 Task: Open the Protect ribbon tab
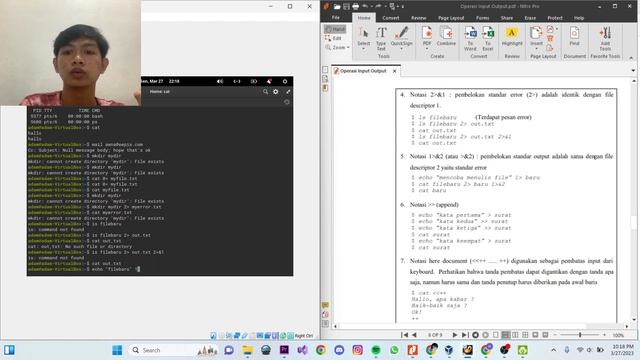coord(555,18)
